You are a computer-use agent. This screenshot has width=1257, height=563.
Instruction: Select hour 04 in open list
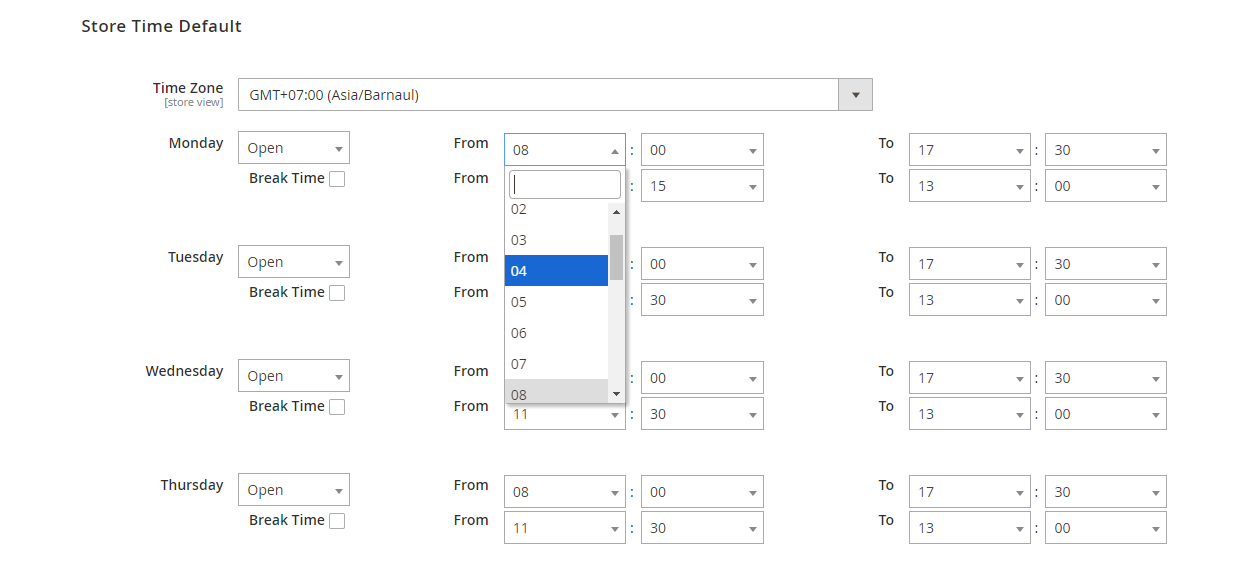[x=556, y=271]
